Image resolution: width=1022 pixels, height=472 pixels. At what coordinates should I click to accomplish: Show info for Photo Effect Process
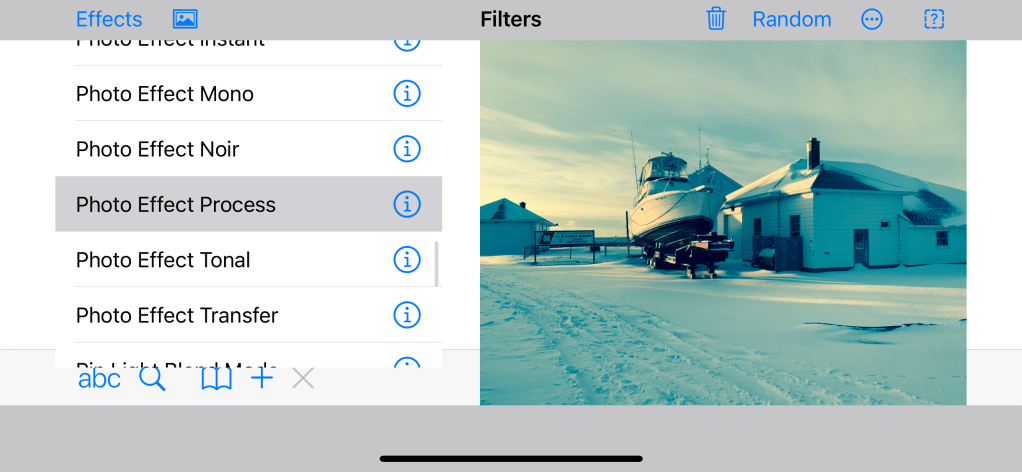click(x=407, y=204)
